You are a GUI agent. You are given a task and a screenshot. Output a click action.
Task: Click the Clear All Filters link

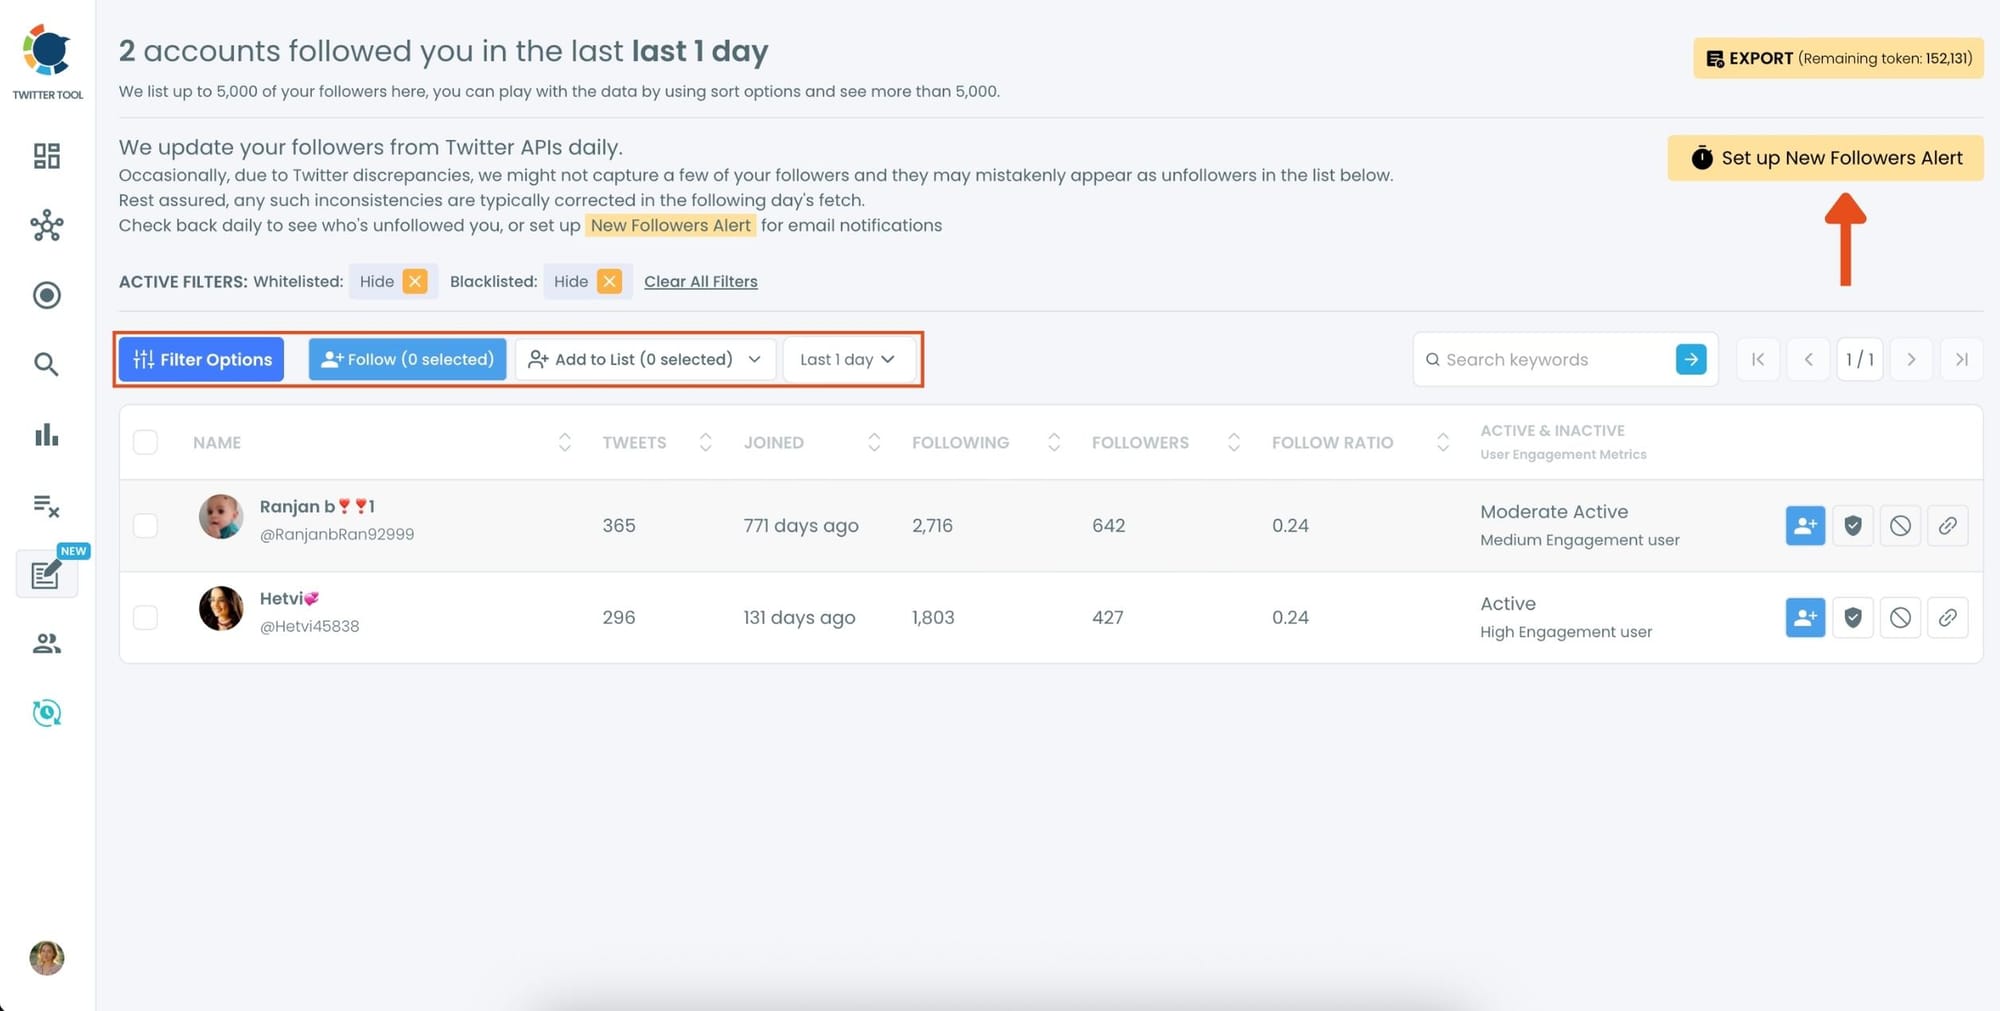(x=700, y=282)
